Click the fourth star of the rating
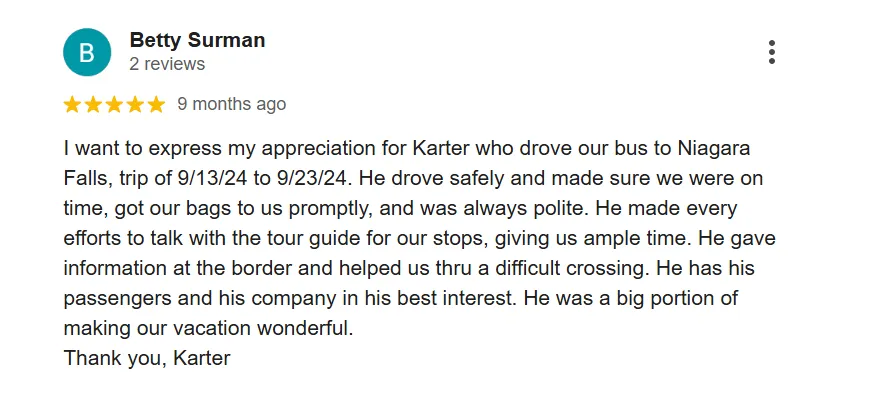This screenshot has width=891, height=396. (x=135, y=105)
